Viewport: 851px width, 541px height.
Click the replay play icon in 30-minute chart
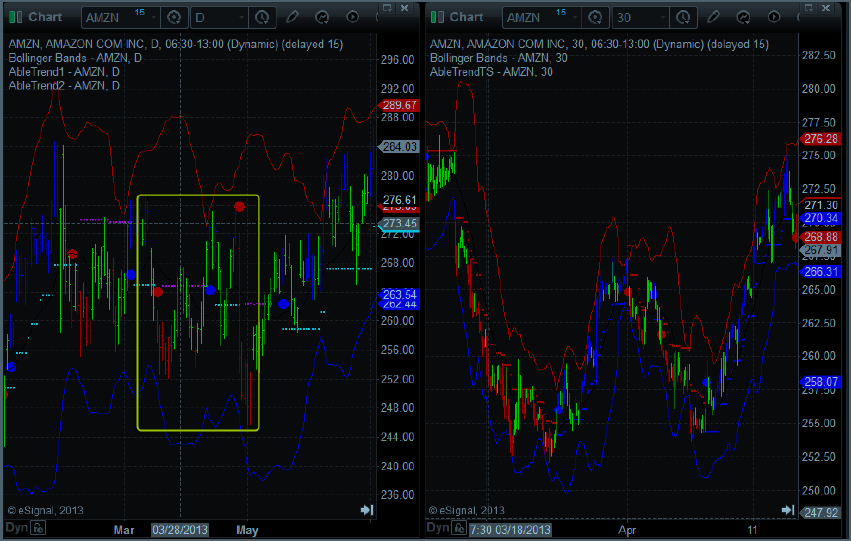pos(773,17)
